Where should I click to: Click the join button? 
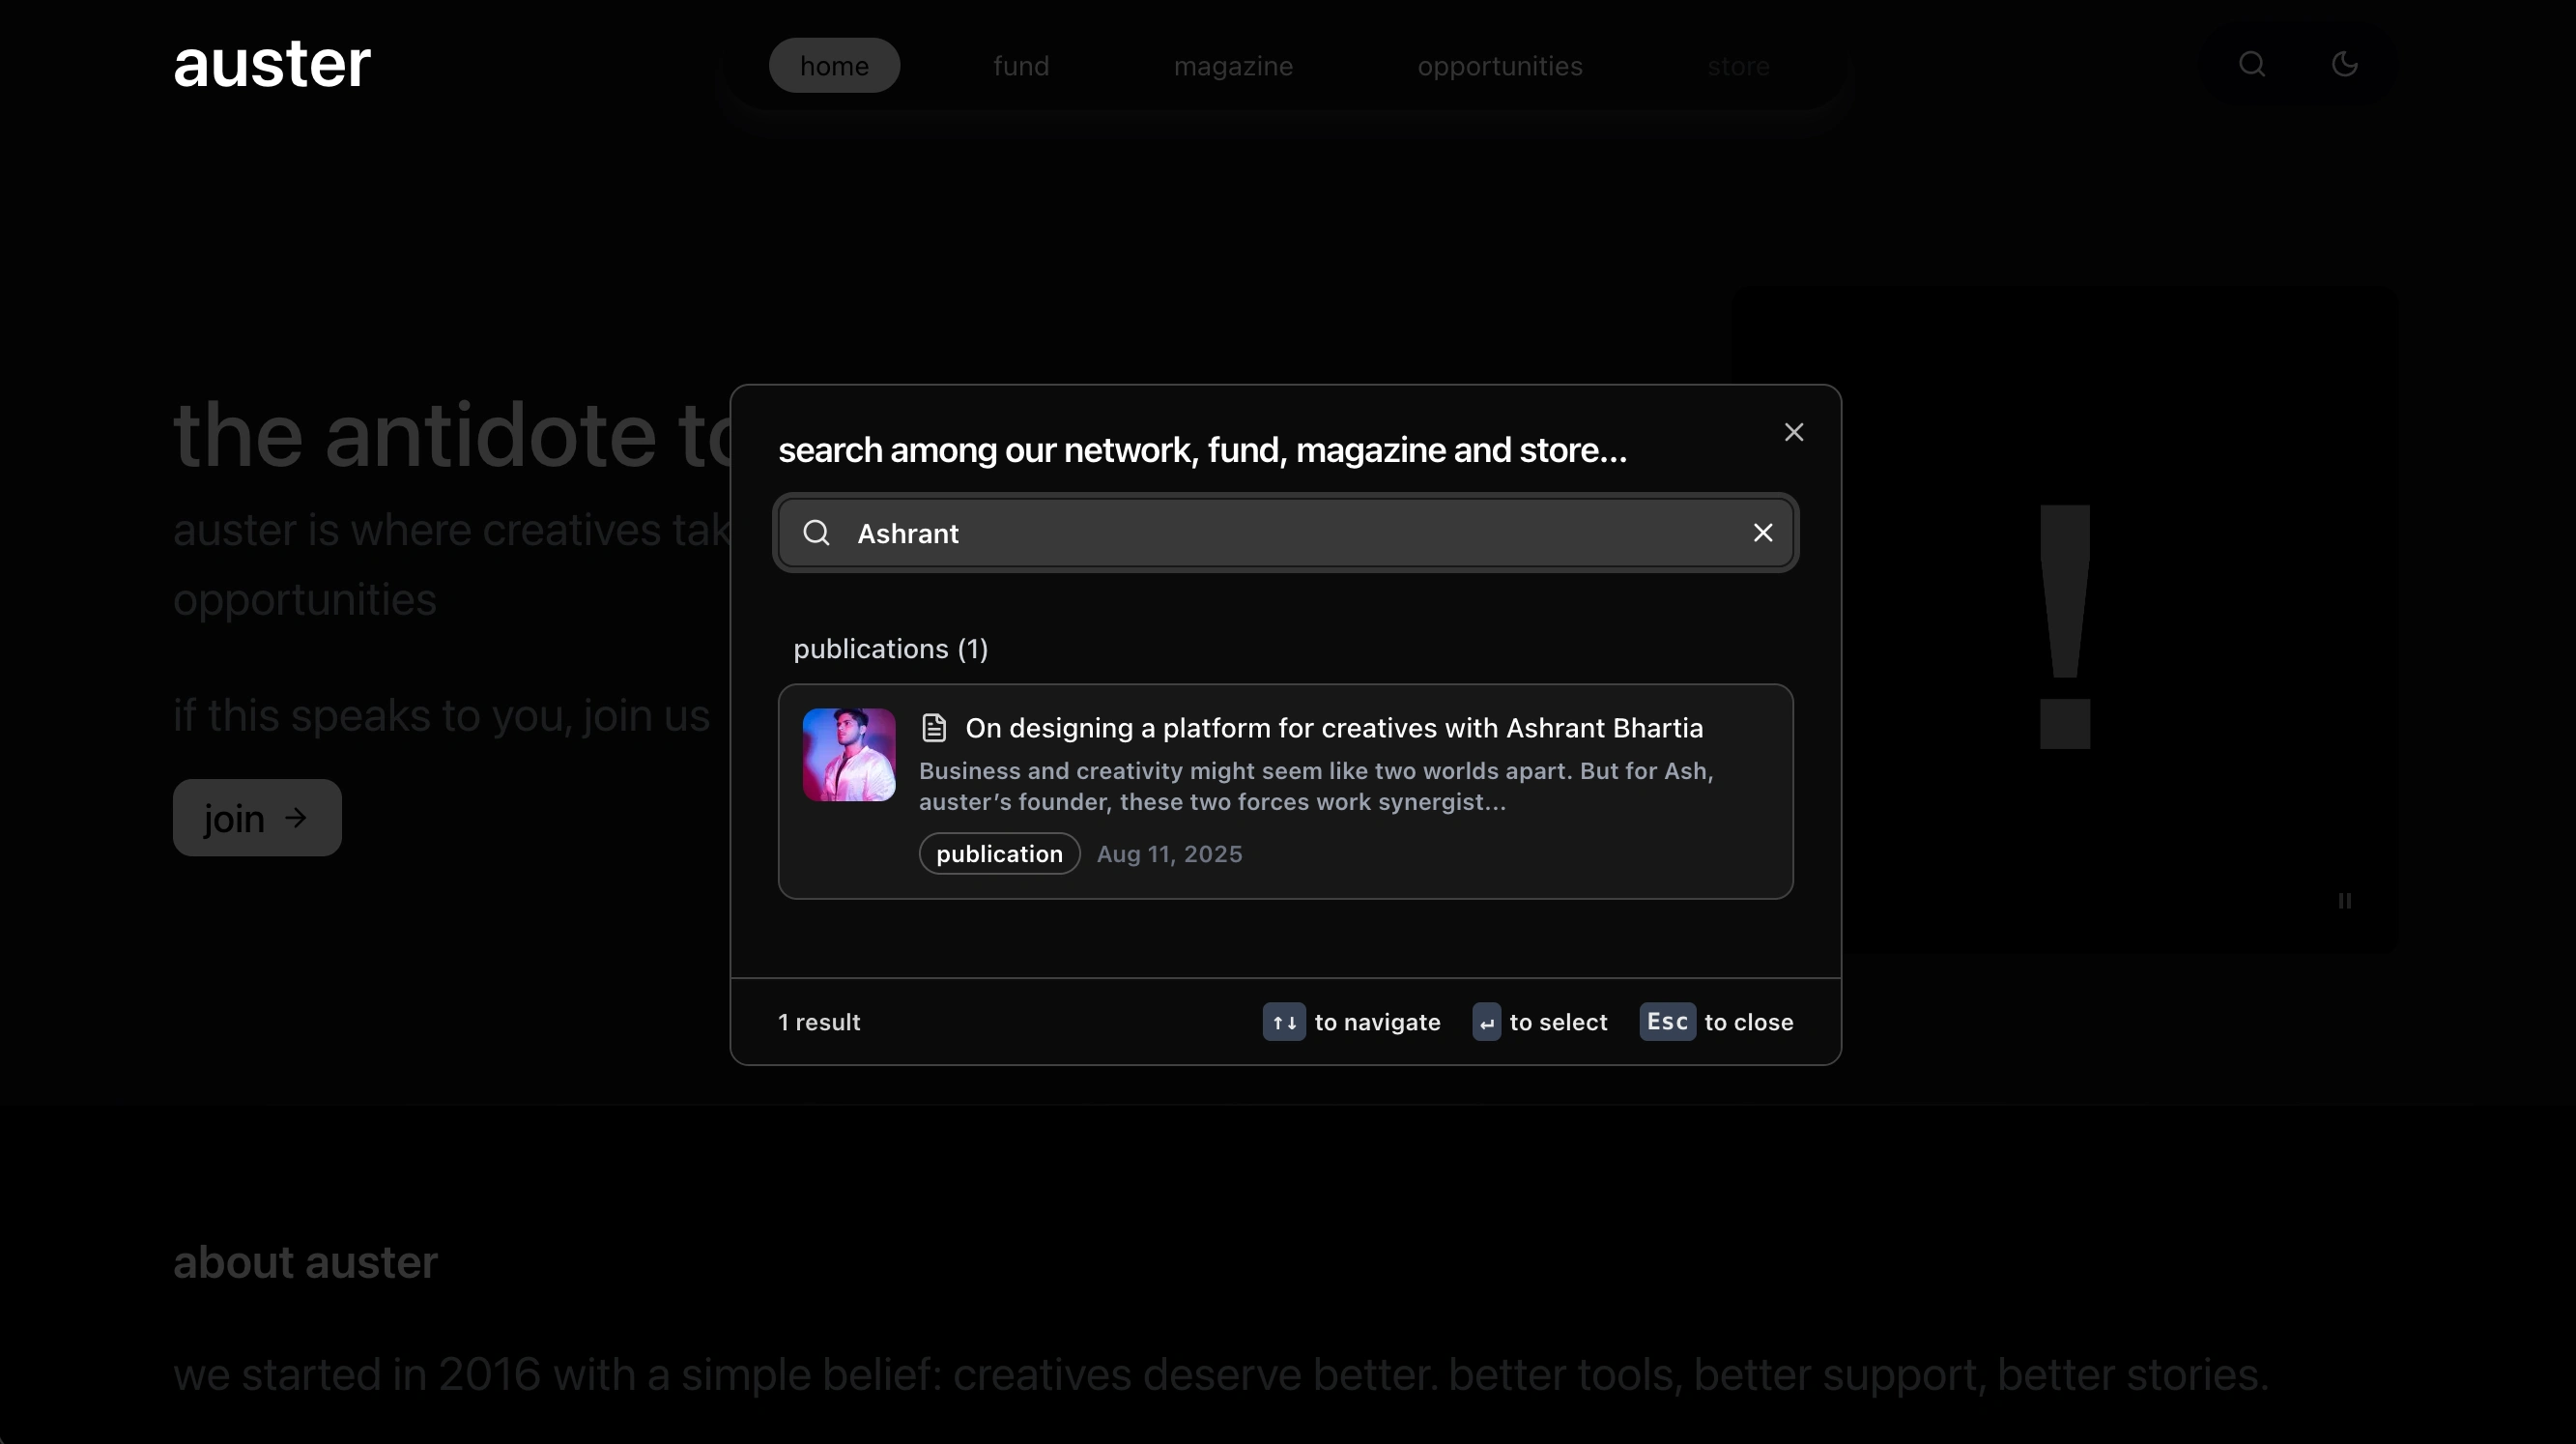coord(257,818)
